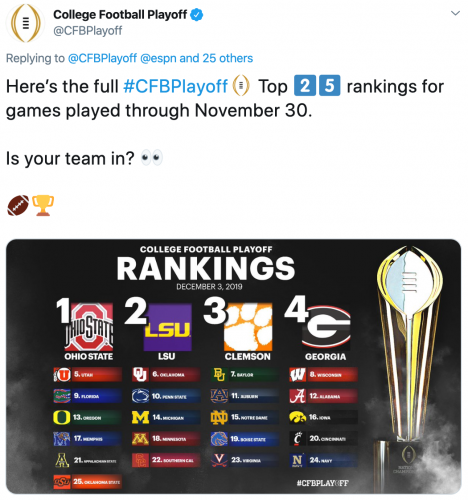Viewport: 468px width, 500px height.
Task: Expand the tweet options chevron
Action: (x=455, y=13)
